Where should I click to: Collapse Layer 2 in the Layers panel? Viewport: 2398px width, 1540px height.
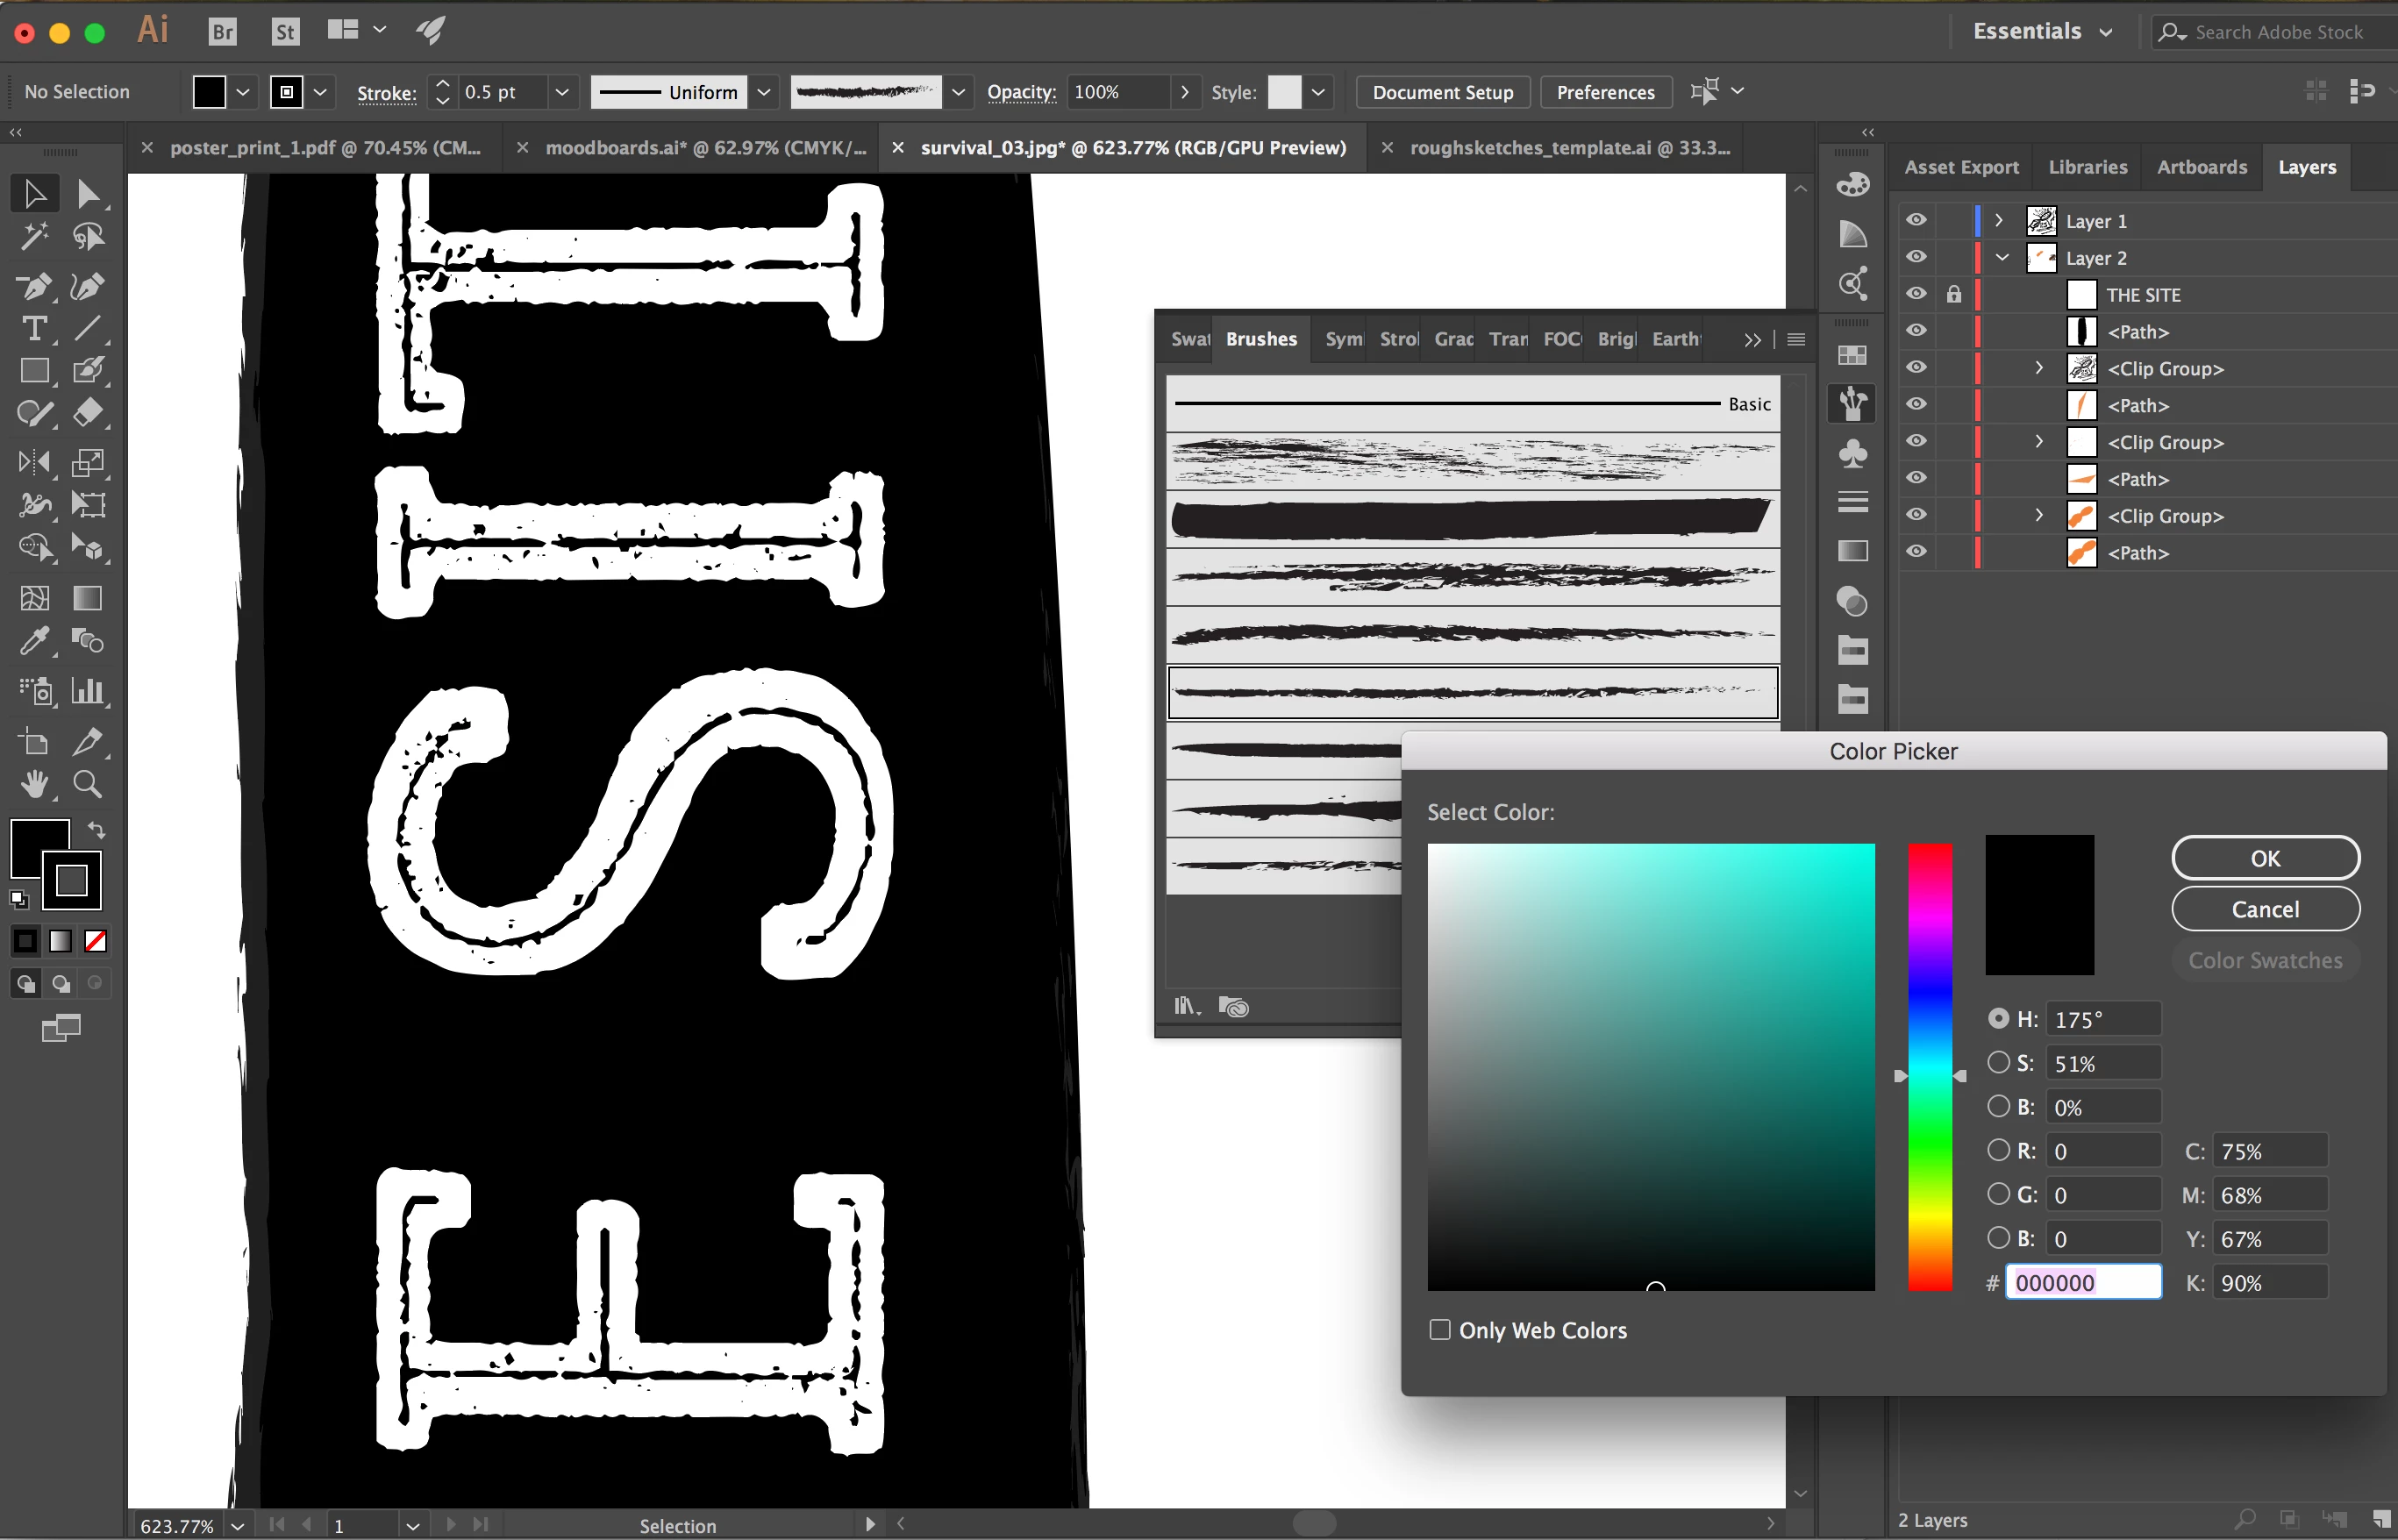click(2001, 258)
